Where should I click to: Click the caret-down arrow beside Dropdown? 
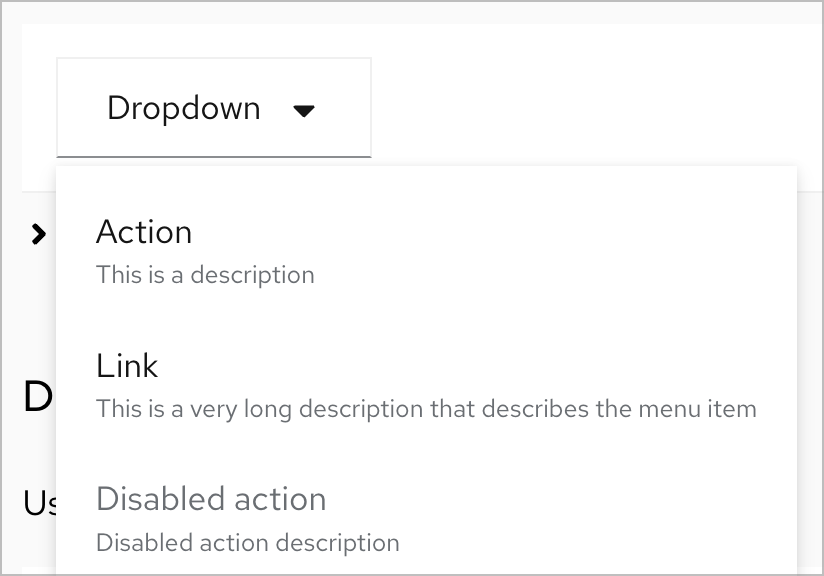tap(305, 110)
